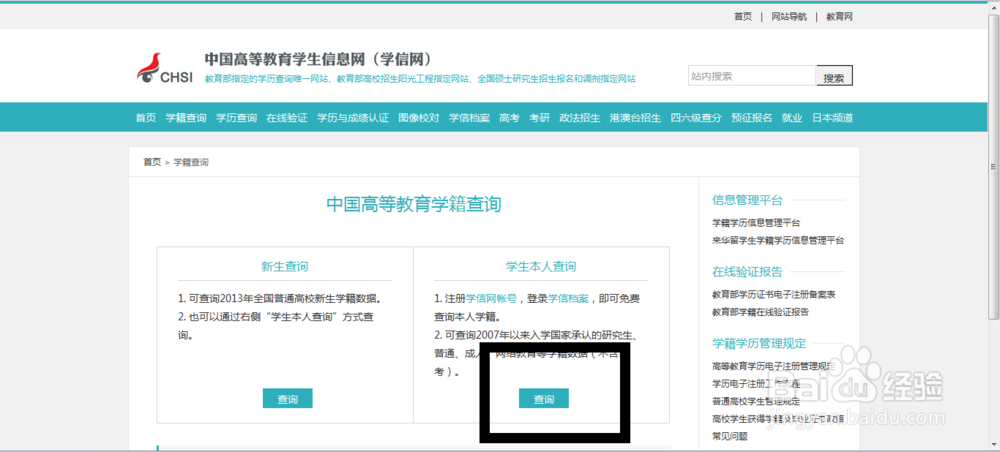This screenshot has width=1000, height=452.
Task: Open the 教育部学历证书电子注册备案表 link
Action: [774, 295]
